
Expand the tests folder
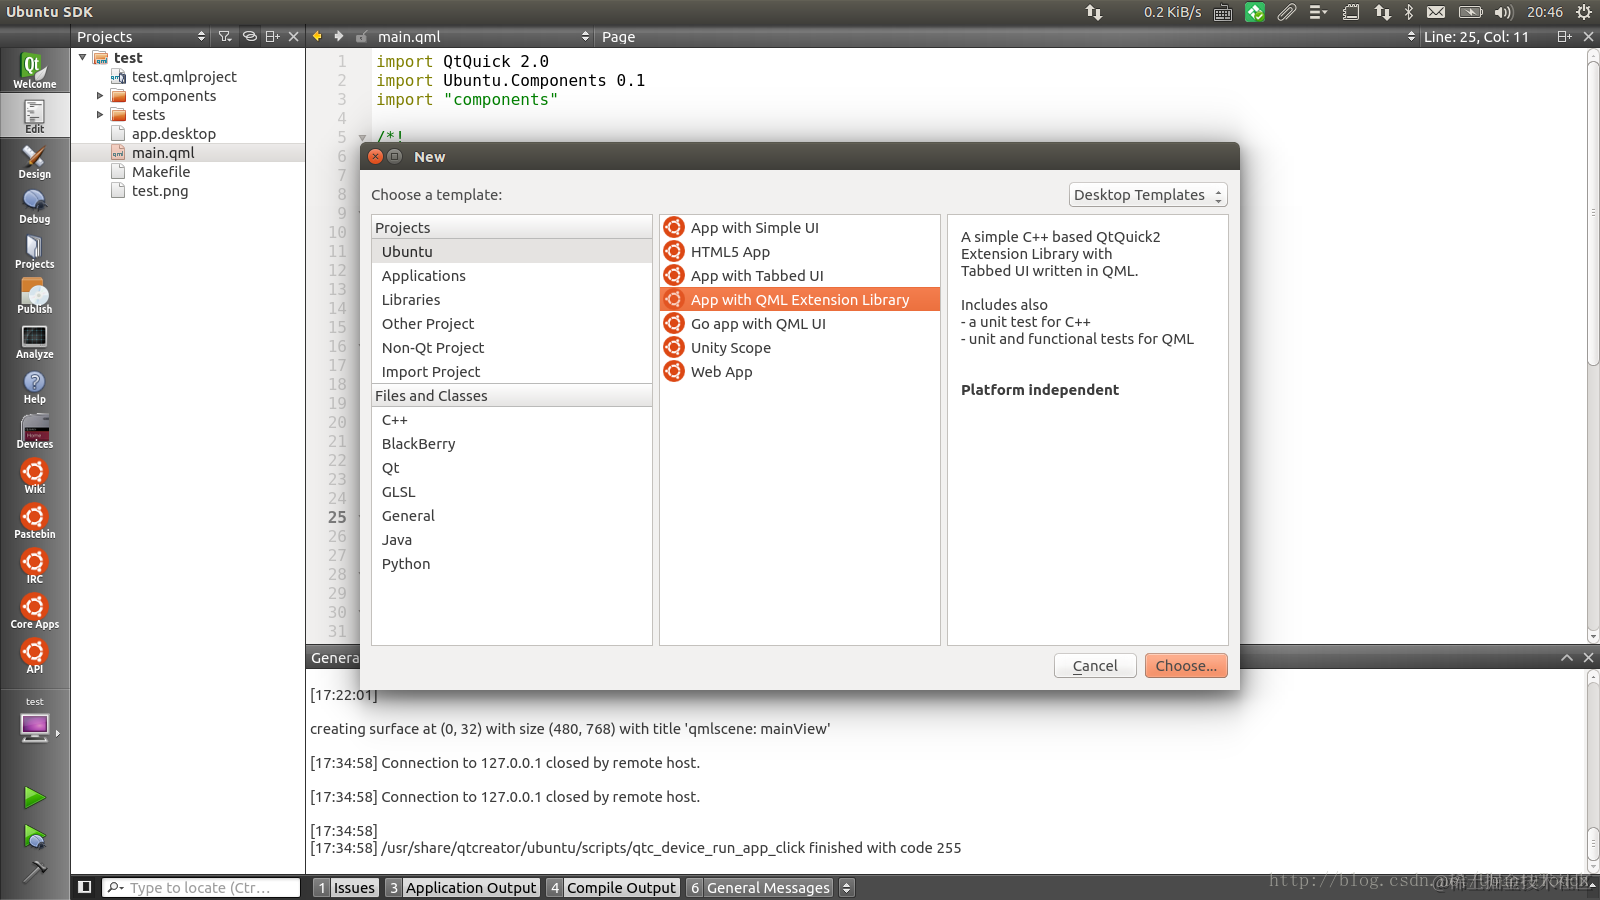coord(100,115)
